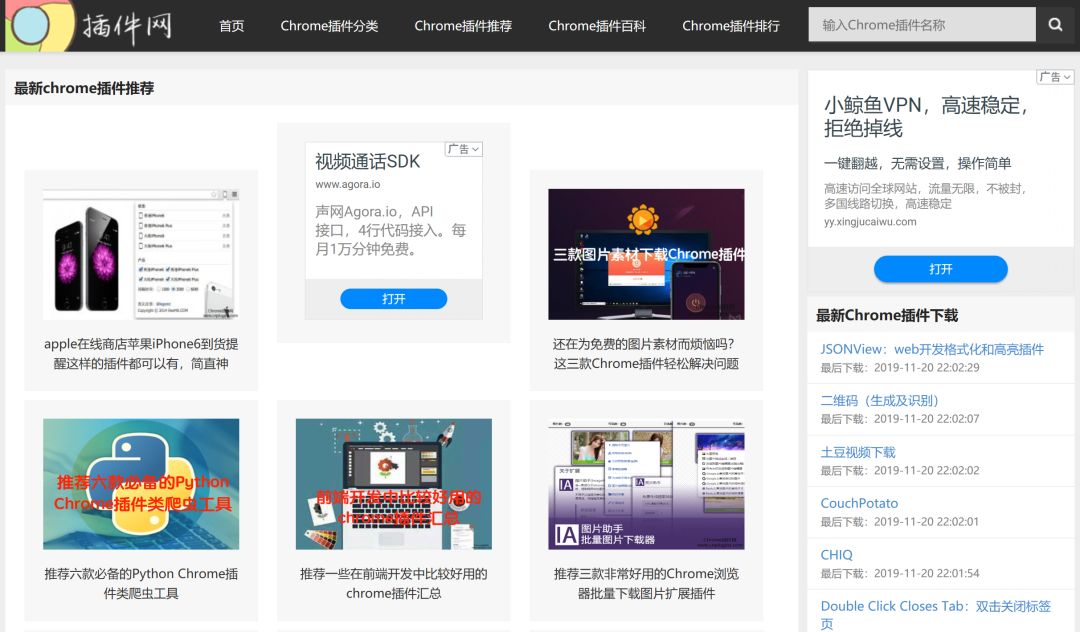The image size is (1080, 632).
Task: Click timestamp 2019-11-20 22:02:29
Action: click(x=926, y=368)
